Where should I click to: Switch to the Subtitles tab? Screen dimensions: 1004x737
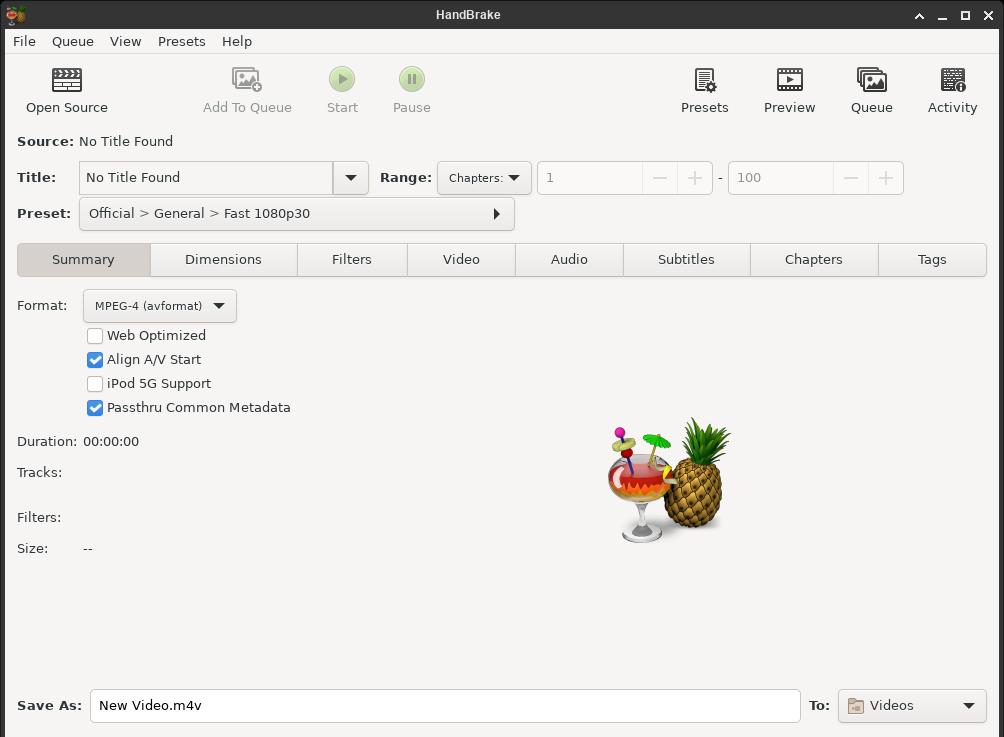(x=686, y=259)
